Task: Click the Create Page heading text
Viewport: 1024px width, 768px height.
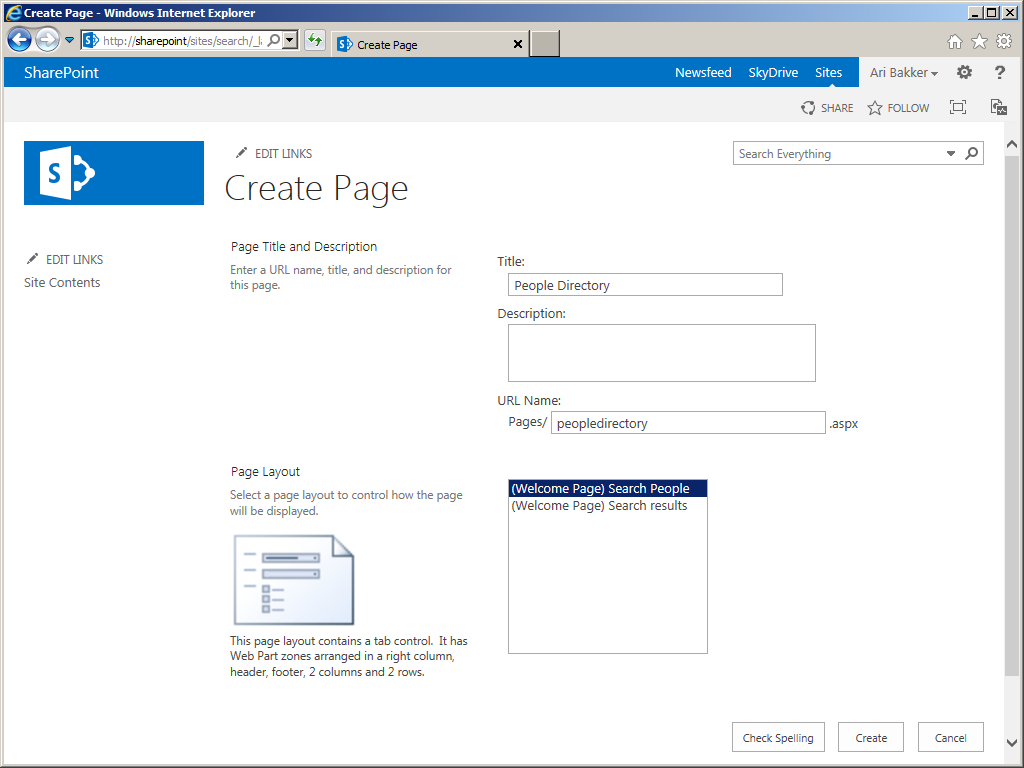Action: coord(316,189)
